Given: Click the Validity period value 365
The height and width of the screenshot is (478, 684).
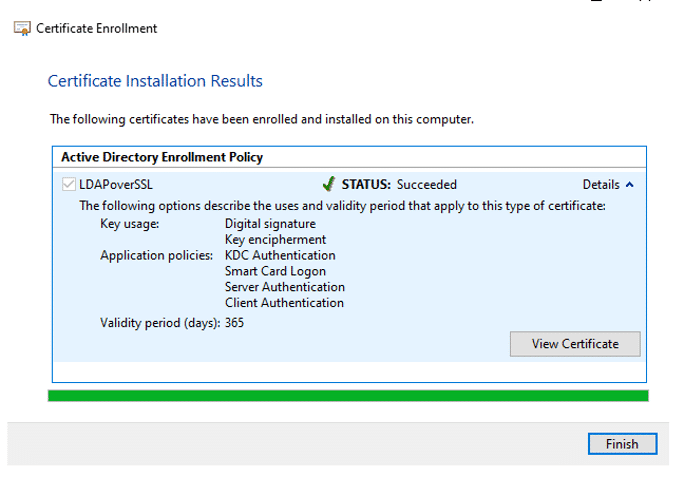Looking at the screenshot, I should pos(234,323).
